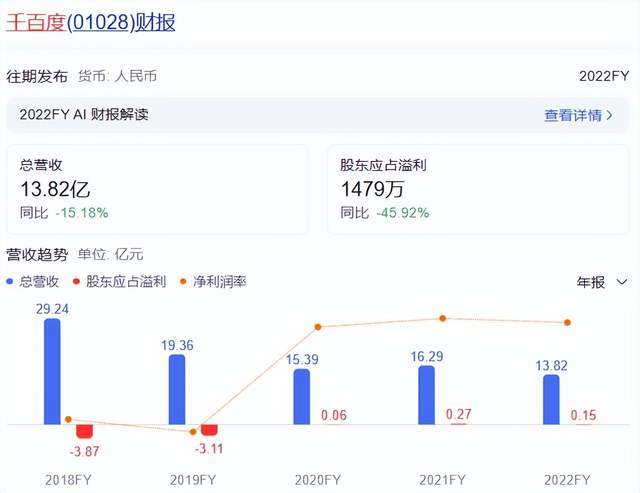Screen dimensions: 640x493
Task: Open the 王百度(01028)财报 title link
Action: [x=91, y=22]
